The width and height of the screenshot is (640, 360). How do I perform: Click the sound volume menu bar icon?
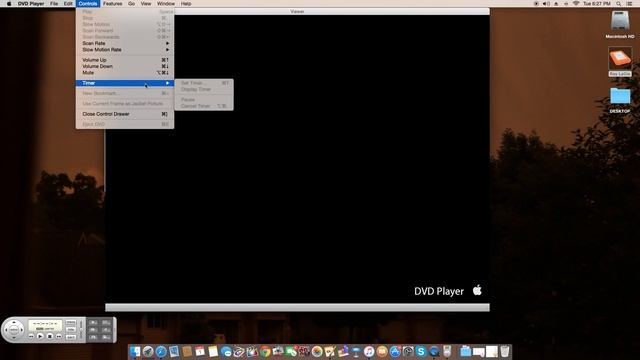pyautogui.click(x=546, y=4)
